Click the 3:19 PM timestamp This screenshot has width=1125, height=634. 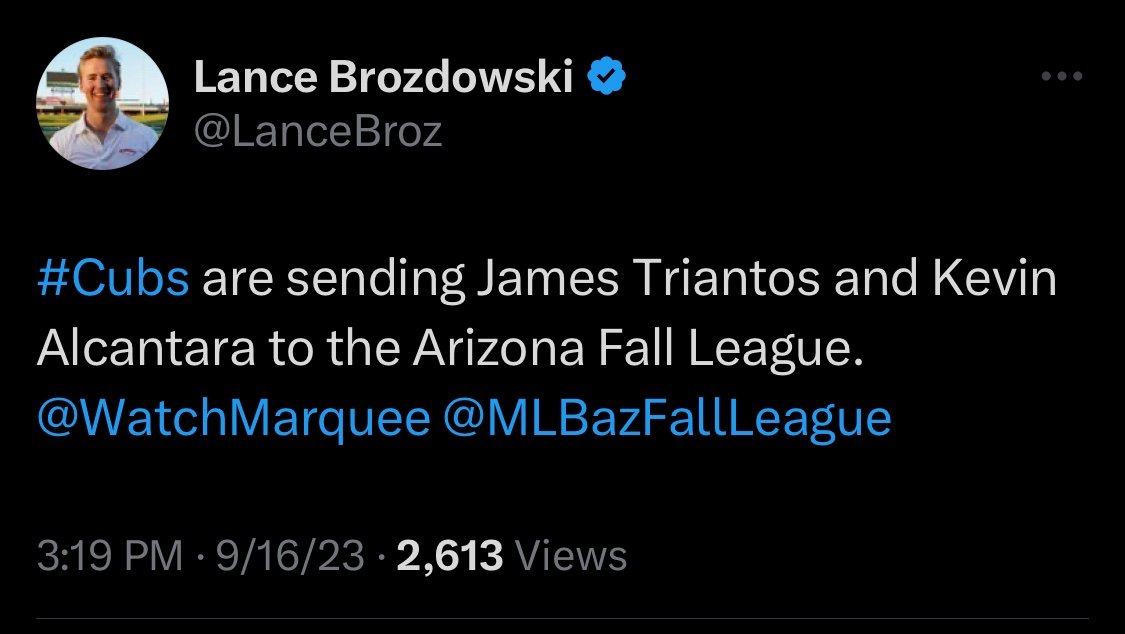pyautogui.click(x=109, y=555)
